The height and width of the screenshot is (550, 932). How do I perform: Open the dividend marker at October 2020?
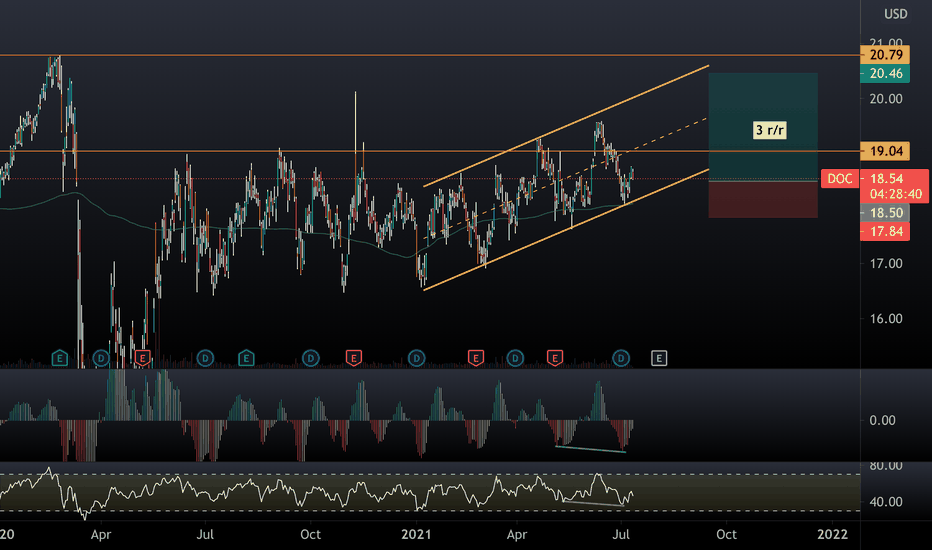pos(311,358)
